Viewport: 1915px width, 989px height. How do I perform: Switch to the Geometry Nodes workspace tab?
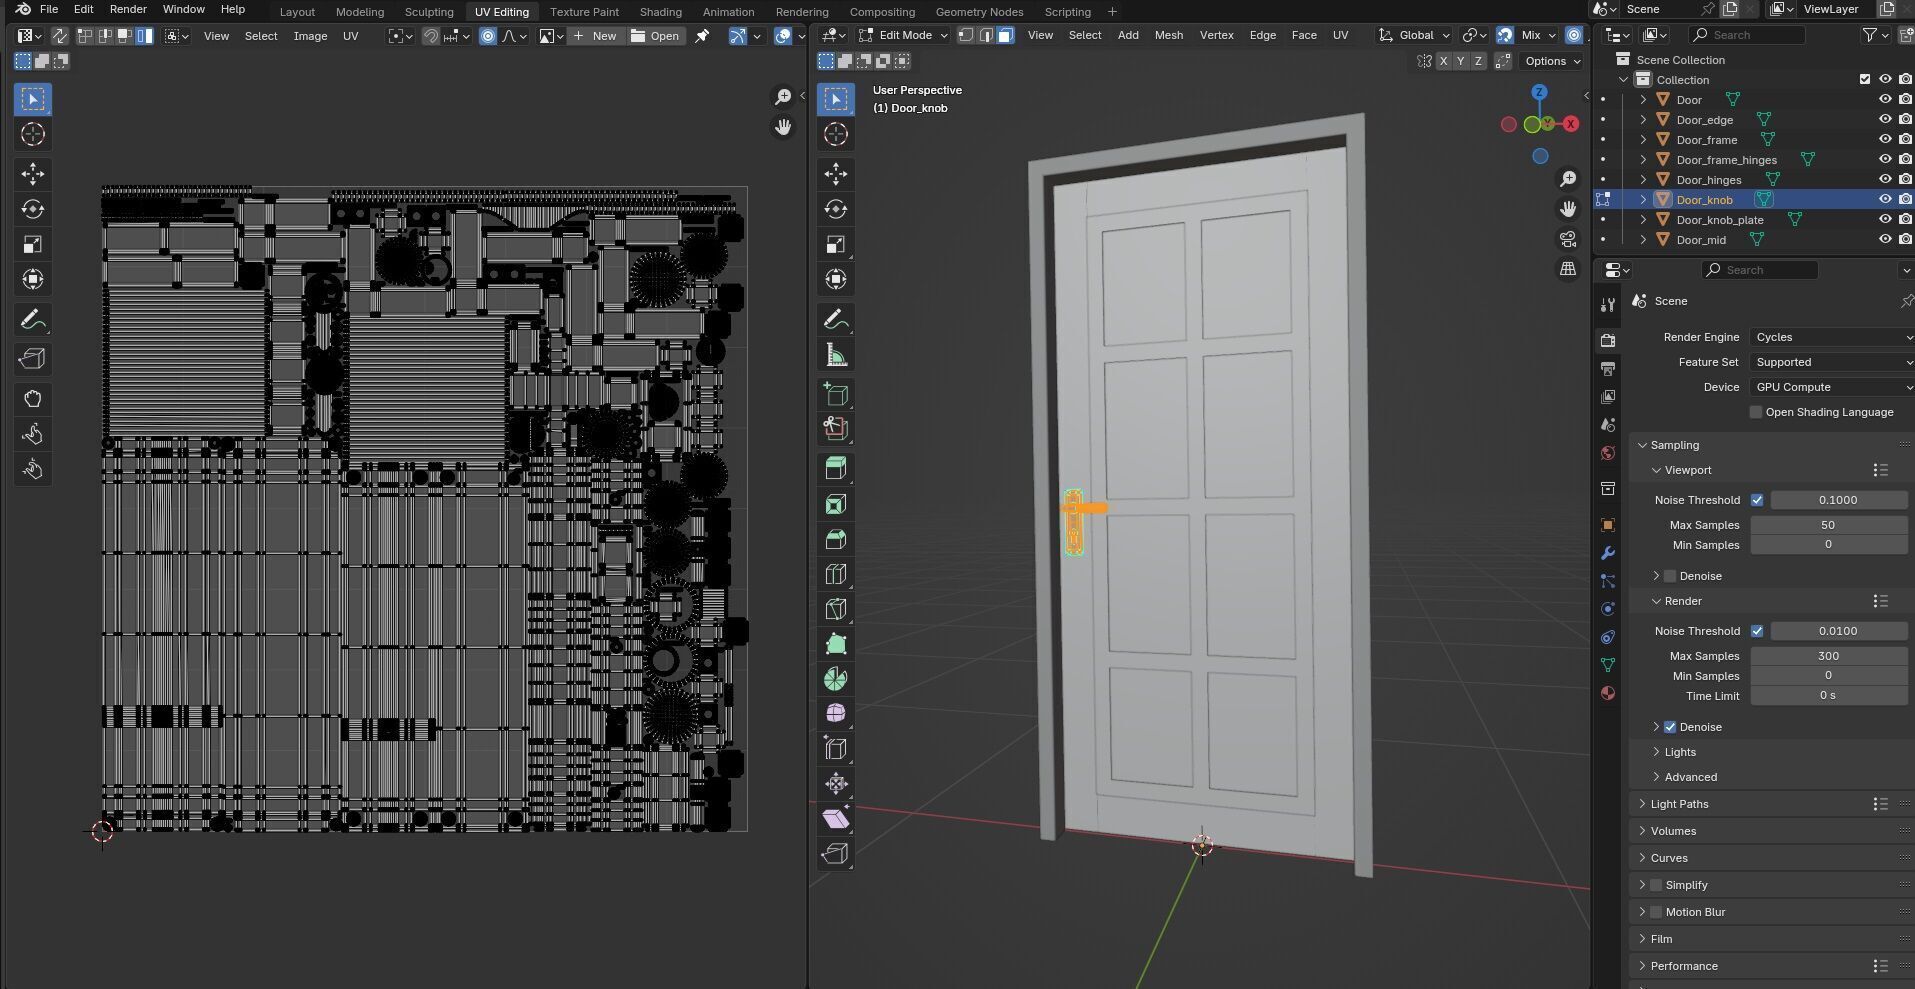(979, 12)
